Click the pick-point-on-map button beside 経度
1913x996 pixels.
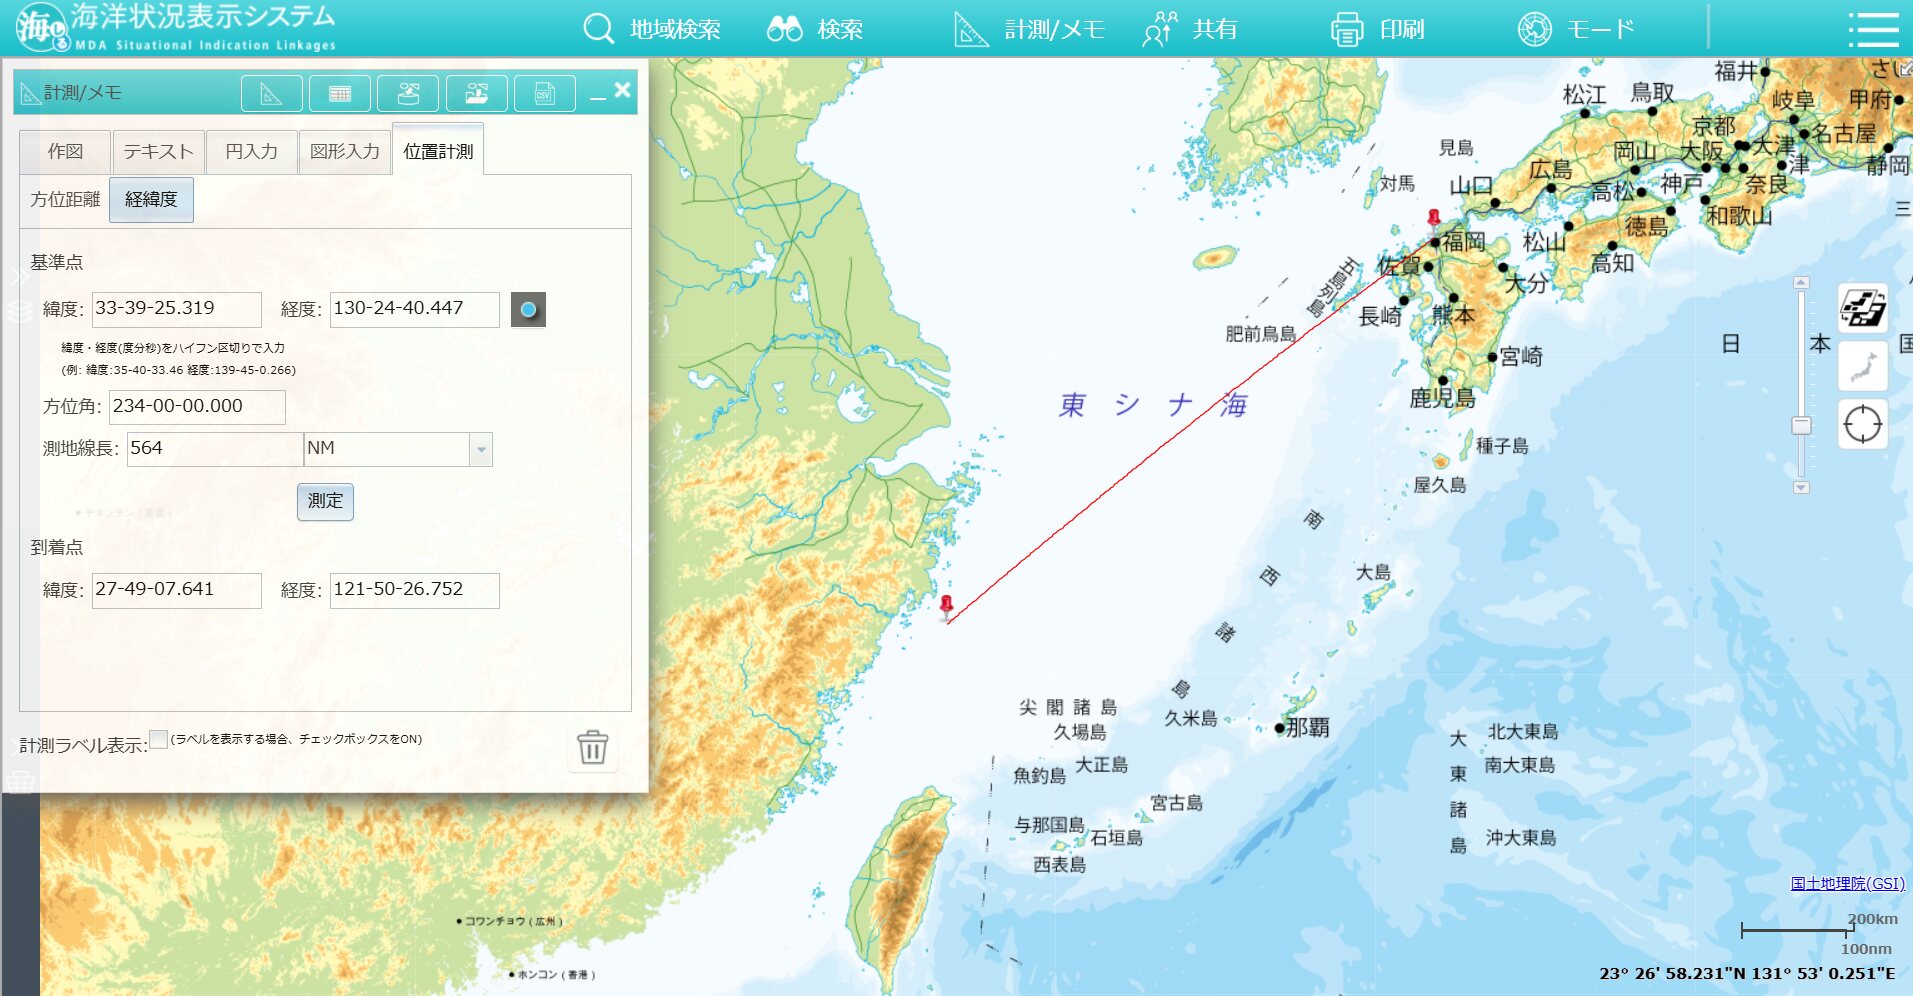click(528, 310)
